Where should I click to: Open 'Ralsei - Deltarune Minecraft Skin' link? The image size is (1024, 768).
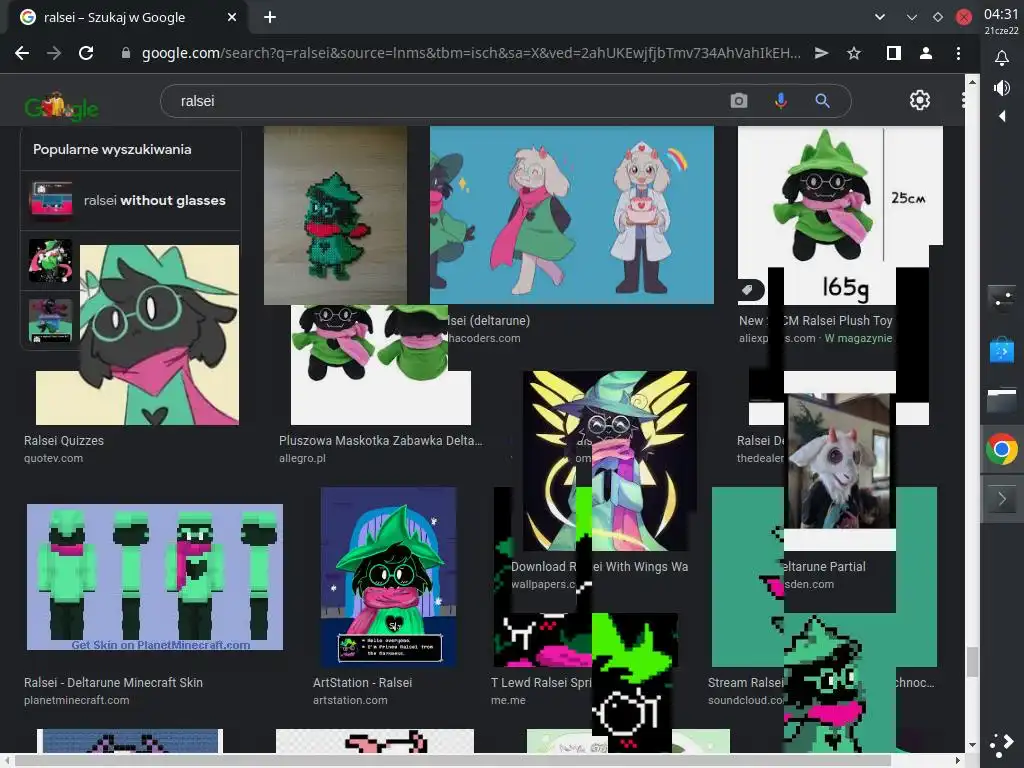[x=114, y=682]
